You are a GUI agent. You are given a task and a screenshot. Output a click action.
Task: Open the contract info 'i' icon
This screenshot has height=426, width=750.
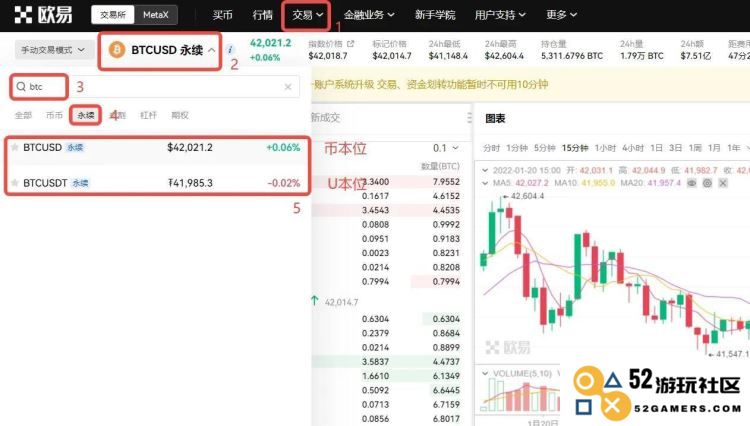point(231,50)
